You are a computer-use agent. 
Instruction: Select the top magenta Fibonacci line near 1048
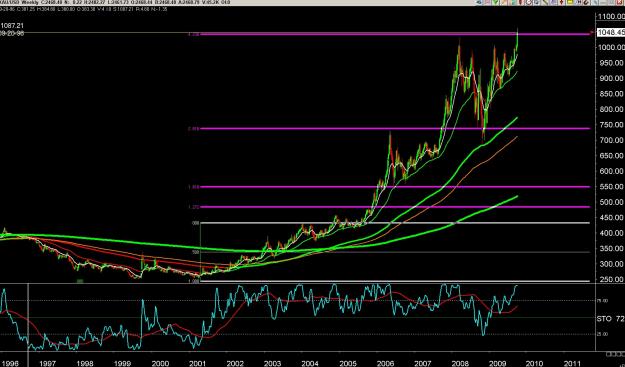point(395,34)
